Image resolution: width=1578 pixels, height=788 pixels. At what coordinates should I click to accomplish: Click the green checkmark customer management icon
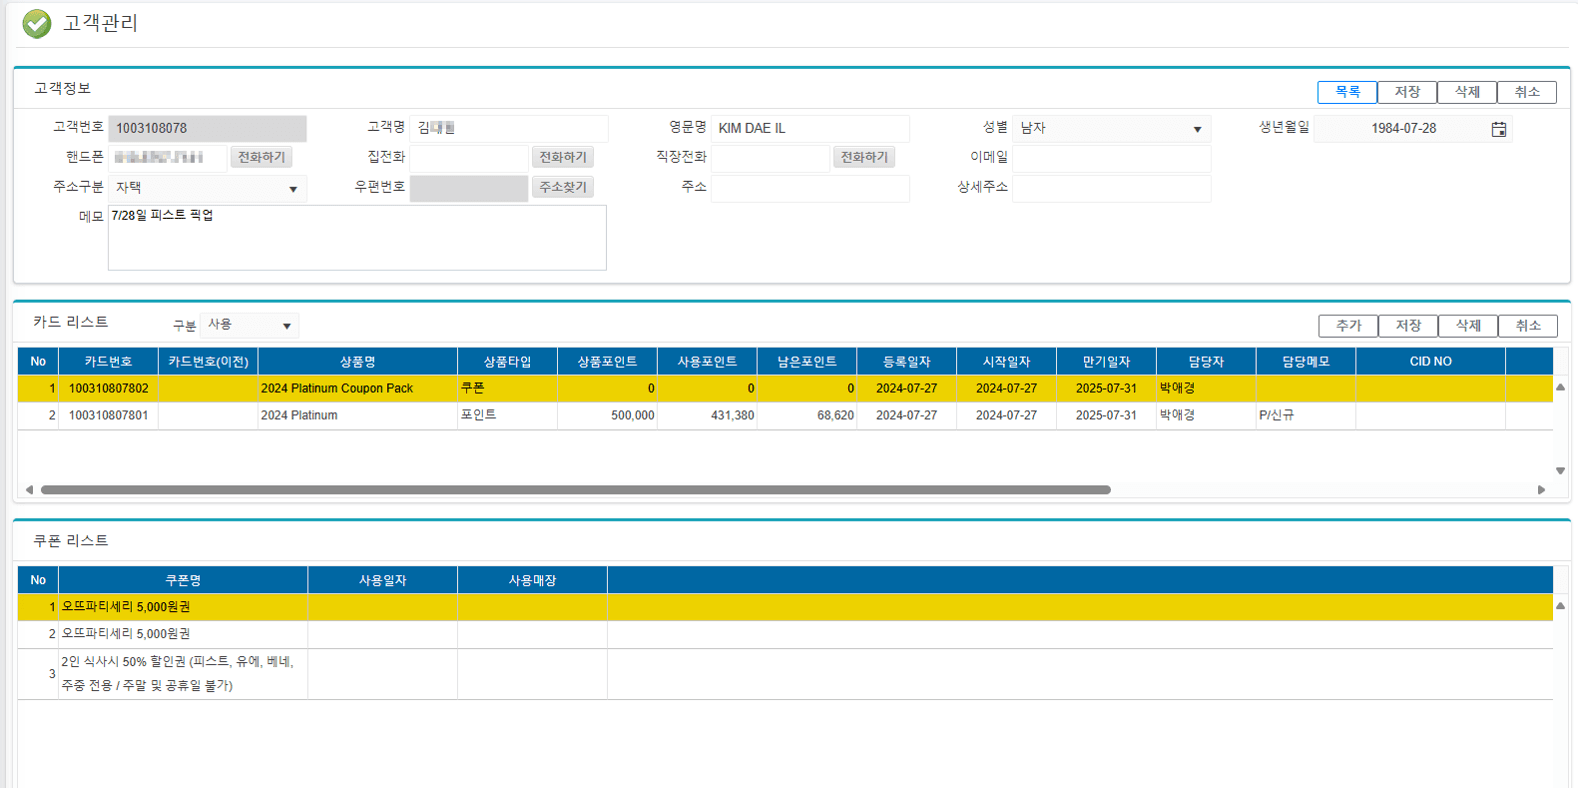tap(37, 23)
